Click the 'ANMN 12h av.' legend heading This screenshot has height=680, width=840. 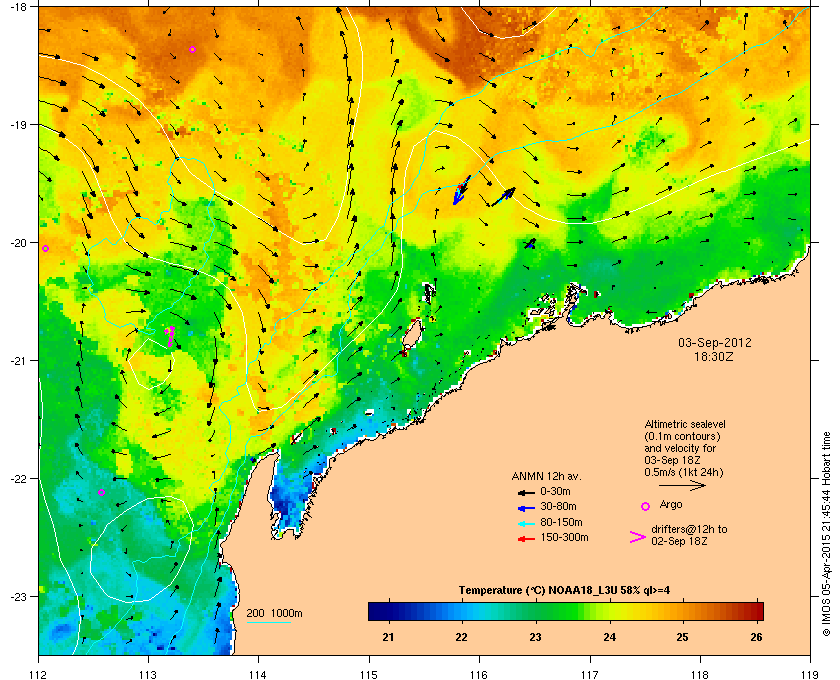point(546,476)
